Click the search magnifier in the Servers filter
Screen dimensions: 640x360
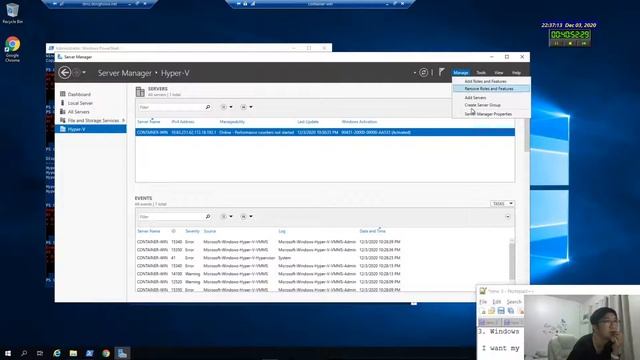click(208, 107)
